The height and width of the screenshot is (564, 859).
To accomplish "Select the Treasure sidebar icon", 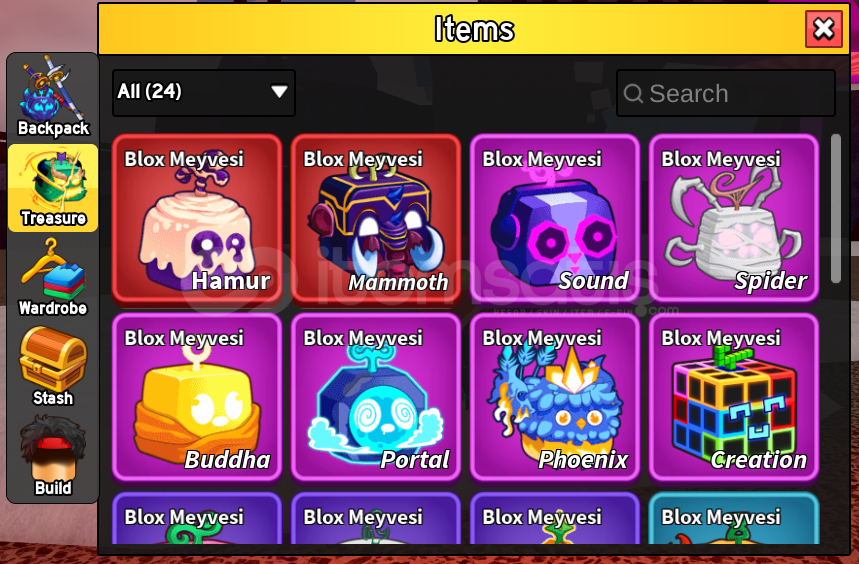I will click(53, 188).
